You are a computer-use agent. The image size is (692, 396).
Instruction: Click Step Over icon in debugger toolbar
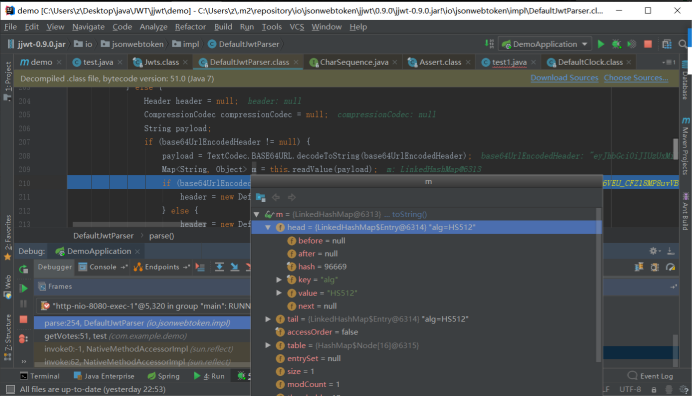point(219,267)
